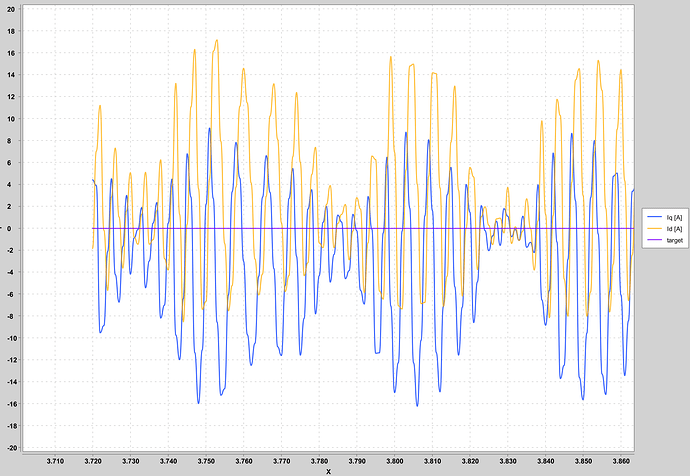The height and width of the screenshot is (476, 690).
Task: Click the 3.770 x-axis tick label
Action: (x=282, y=461)
